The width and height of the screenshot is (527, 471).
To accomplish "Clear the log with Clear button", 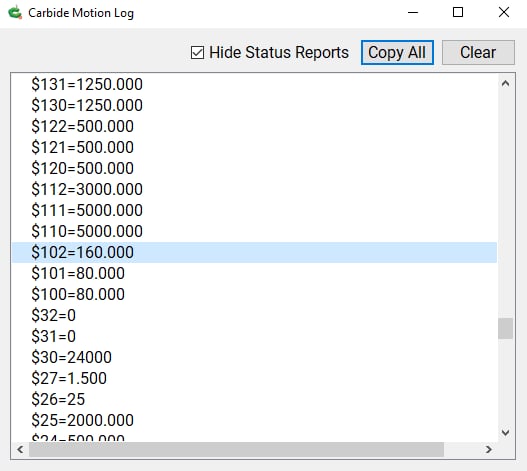I will [478, 52].
